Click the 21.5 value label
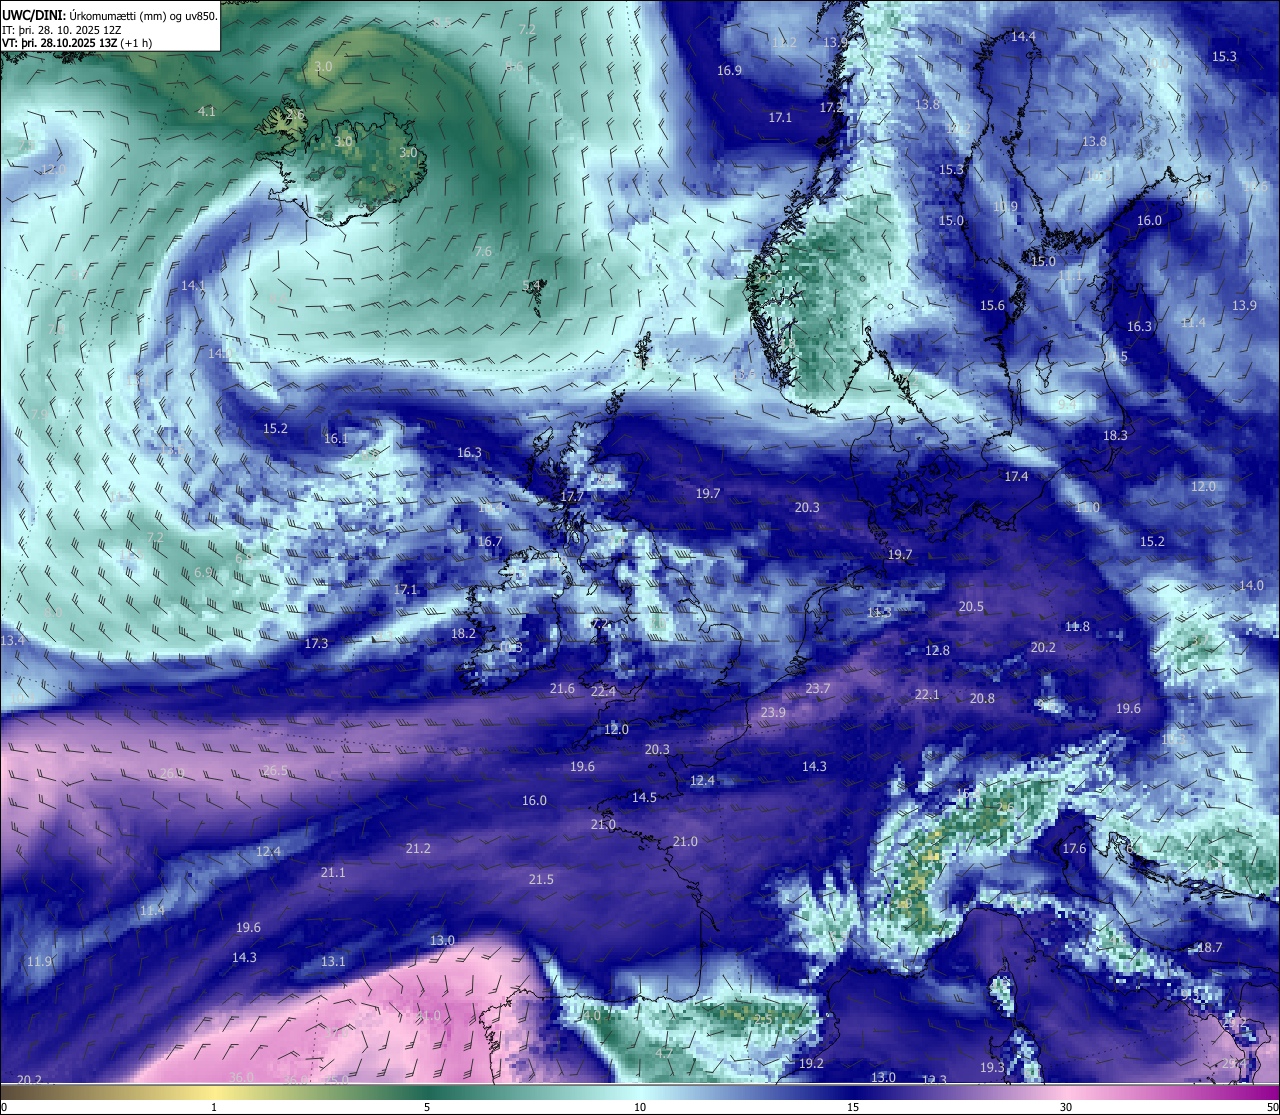1280x1115 pixels. click(x=541, y=880)
